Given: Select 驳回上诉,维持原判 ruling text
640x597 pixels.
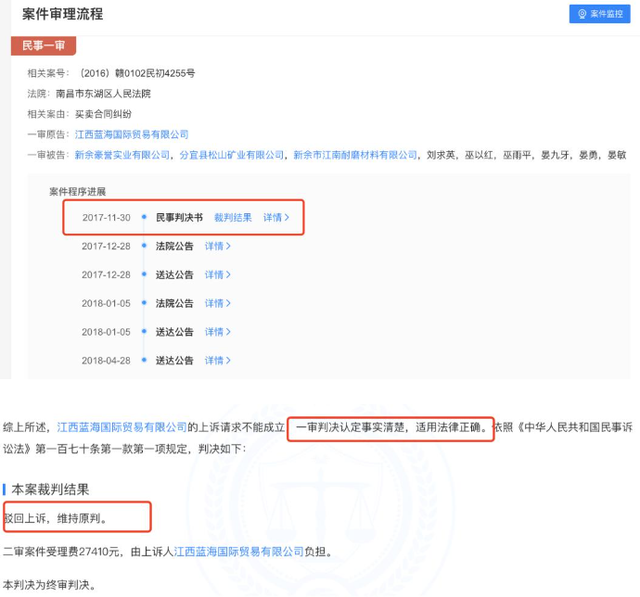Looking at the screenshot, I should click(x=56, y=518).
